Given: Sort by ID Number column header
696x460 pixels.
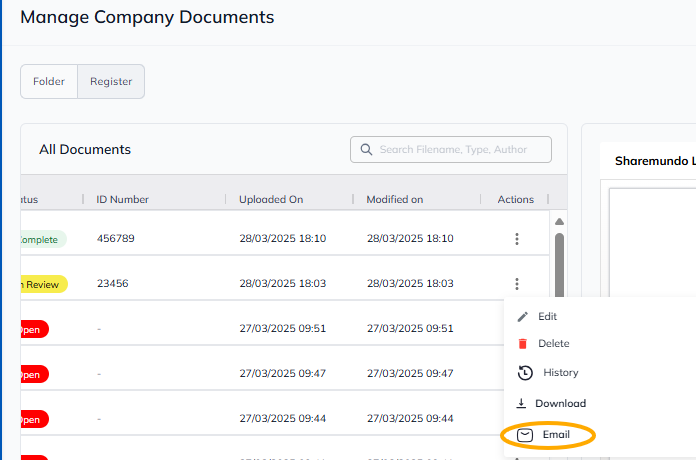Looking at the screenshot, I should pos(122,200).
